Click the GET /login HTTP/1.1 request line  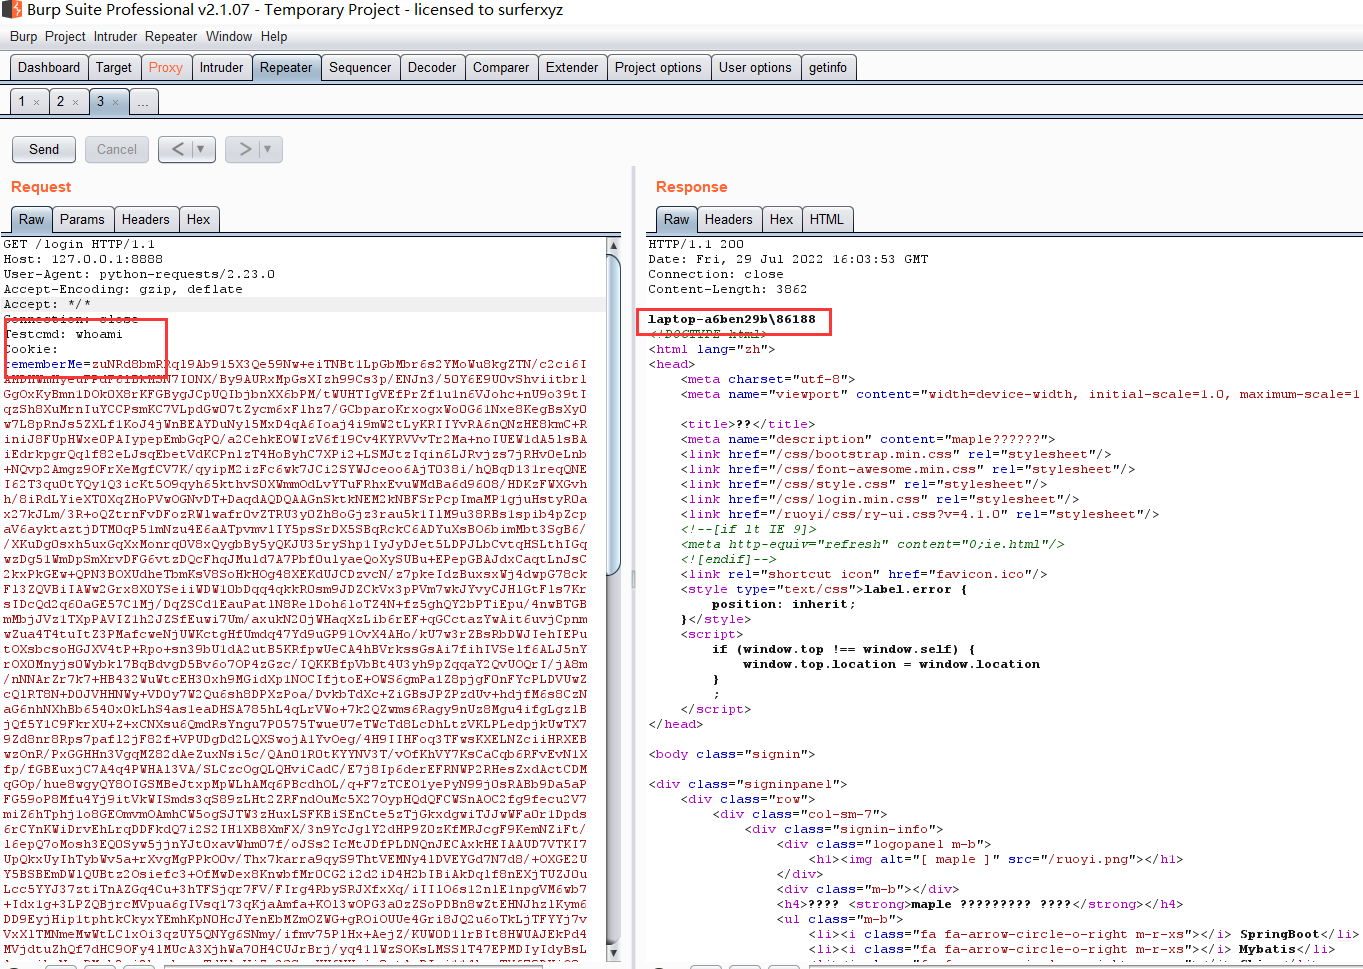[x=79, y=244]
